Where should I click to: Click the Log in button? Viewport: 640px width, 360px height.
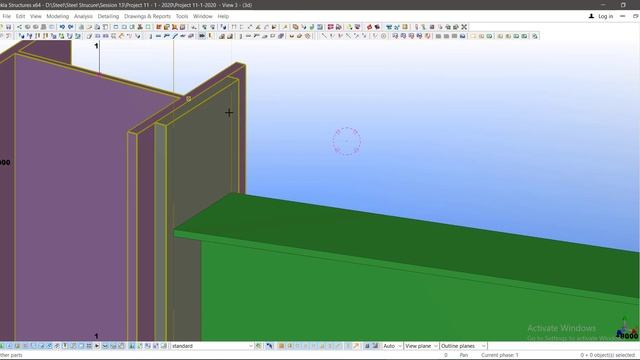point(601,16)
